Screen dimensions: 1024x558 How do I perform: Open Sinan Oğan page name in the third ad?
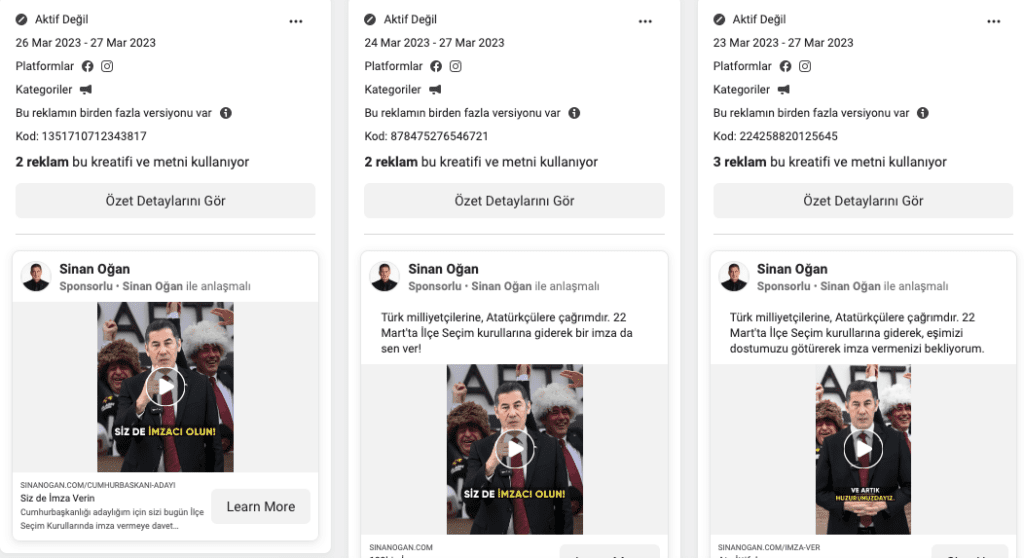point(792,269)
